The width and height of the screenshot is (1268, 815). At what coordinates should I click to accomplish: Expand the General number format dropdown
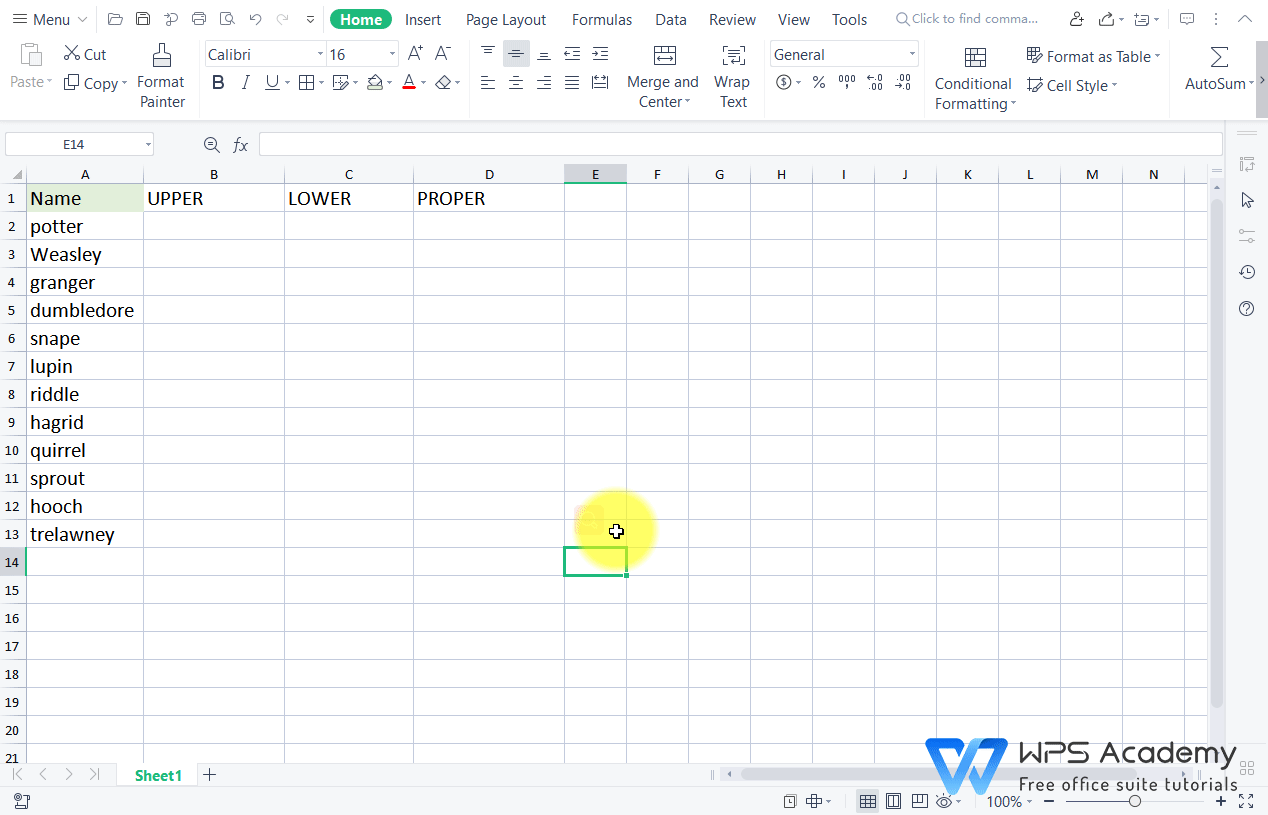pyautogui.click(x=911, y=53)
